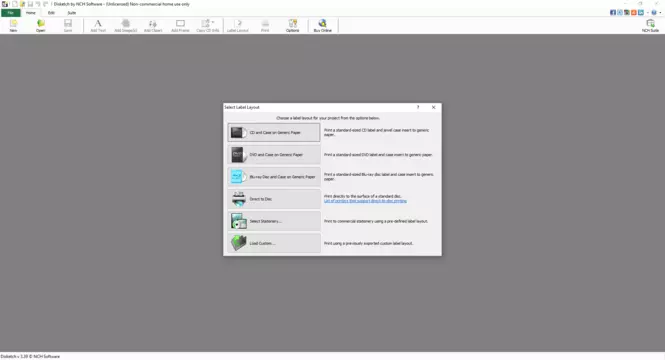Viewport: 665px width, 360px height.
Task: Click the Load Custom layout option
Action: click(274, 243)
